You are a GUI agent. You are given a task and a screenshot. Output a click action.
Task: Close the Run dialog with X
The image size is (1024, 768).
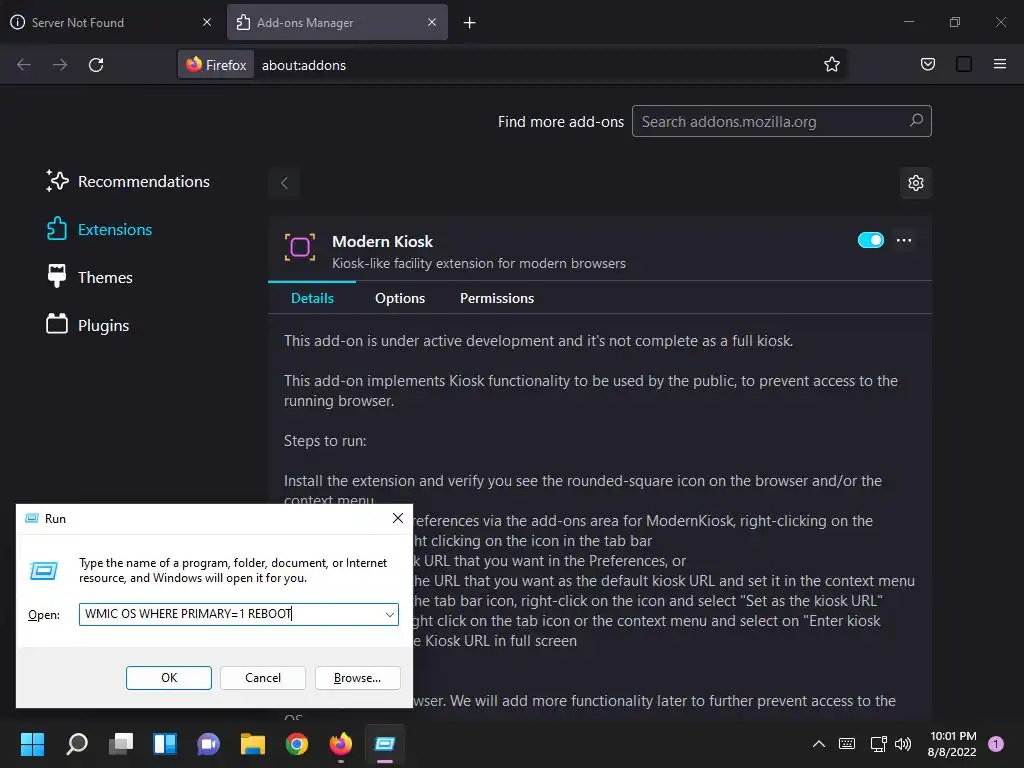point(397,518)
